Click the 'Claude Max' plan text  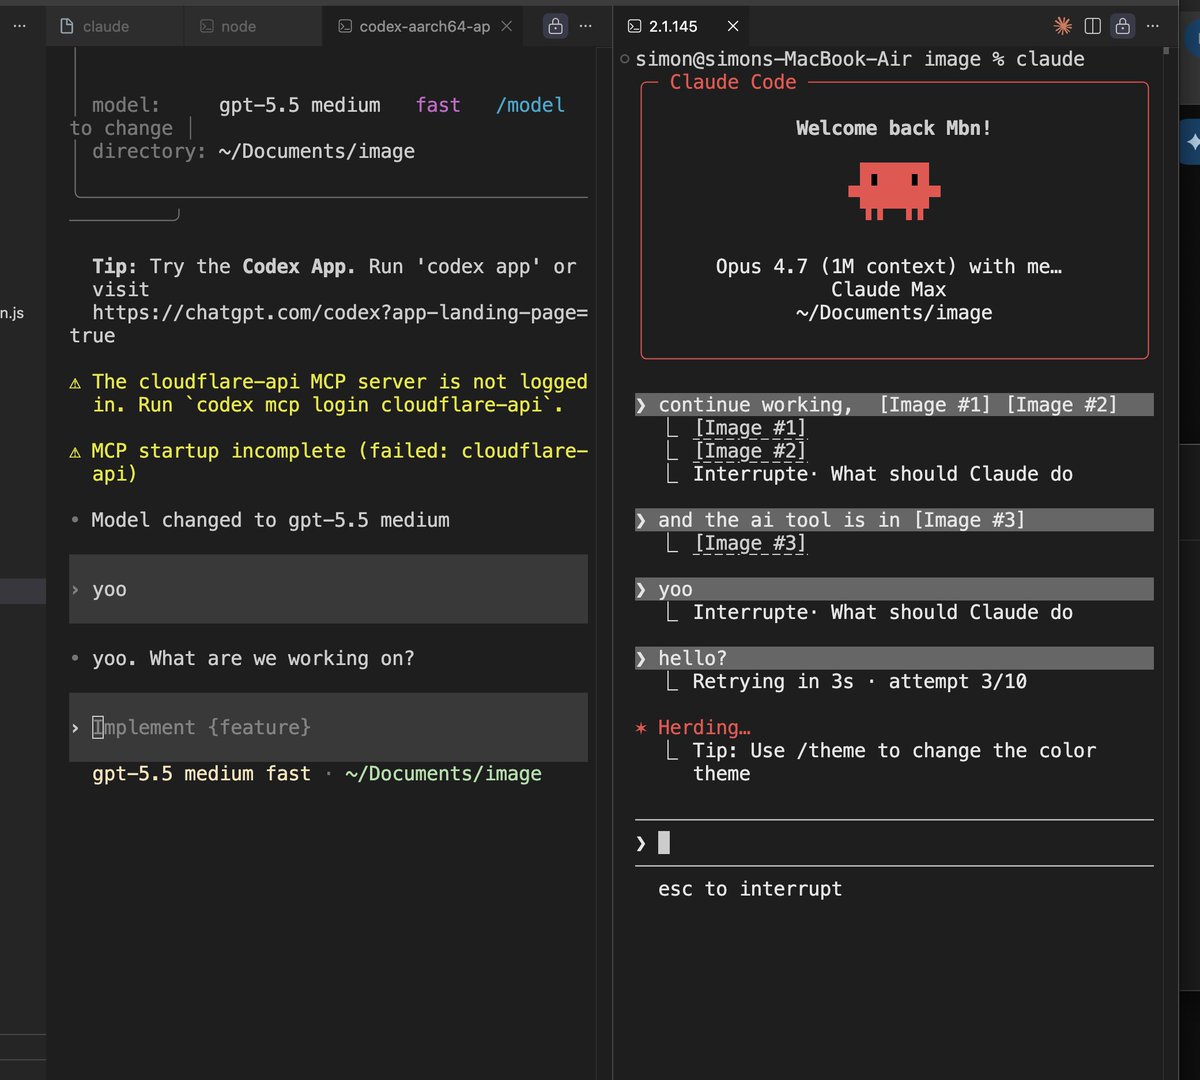click(x=889, y=290)
